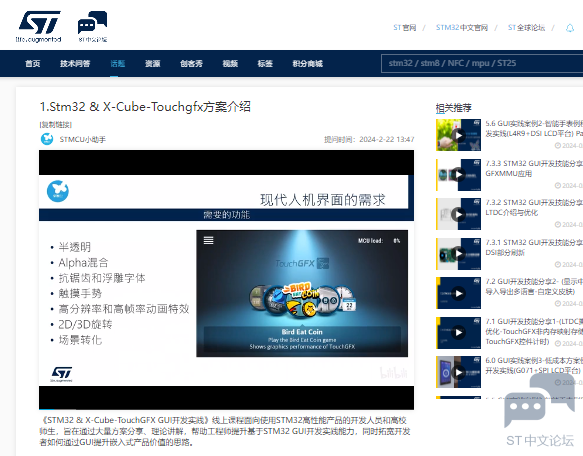Viewport: 583px width, 456px height.
Task: Open the 7.3.2 STM32 GUI开发技能分享 title
Action: pos(534,208)
